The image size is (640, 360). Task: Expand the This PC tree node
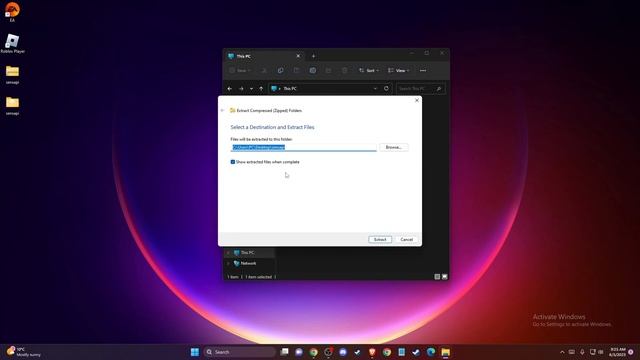pyautogui.click(x=228, y=253)
